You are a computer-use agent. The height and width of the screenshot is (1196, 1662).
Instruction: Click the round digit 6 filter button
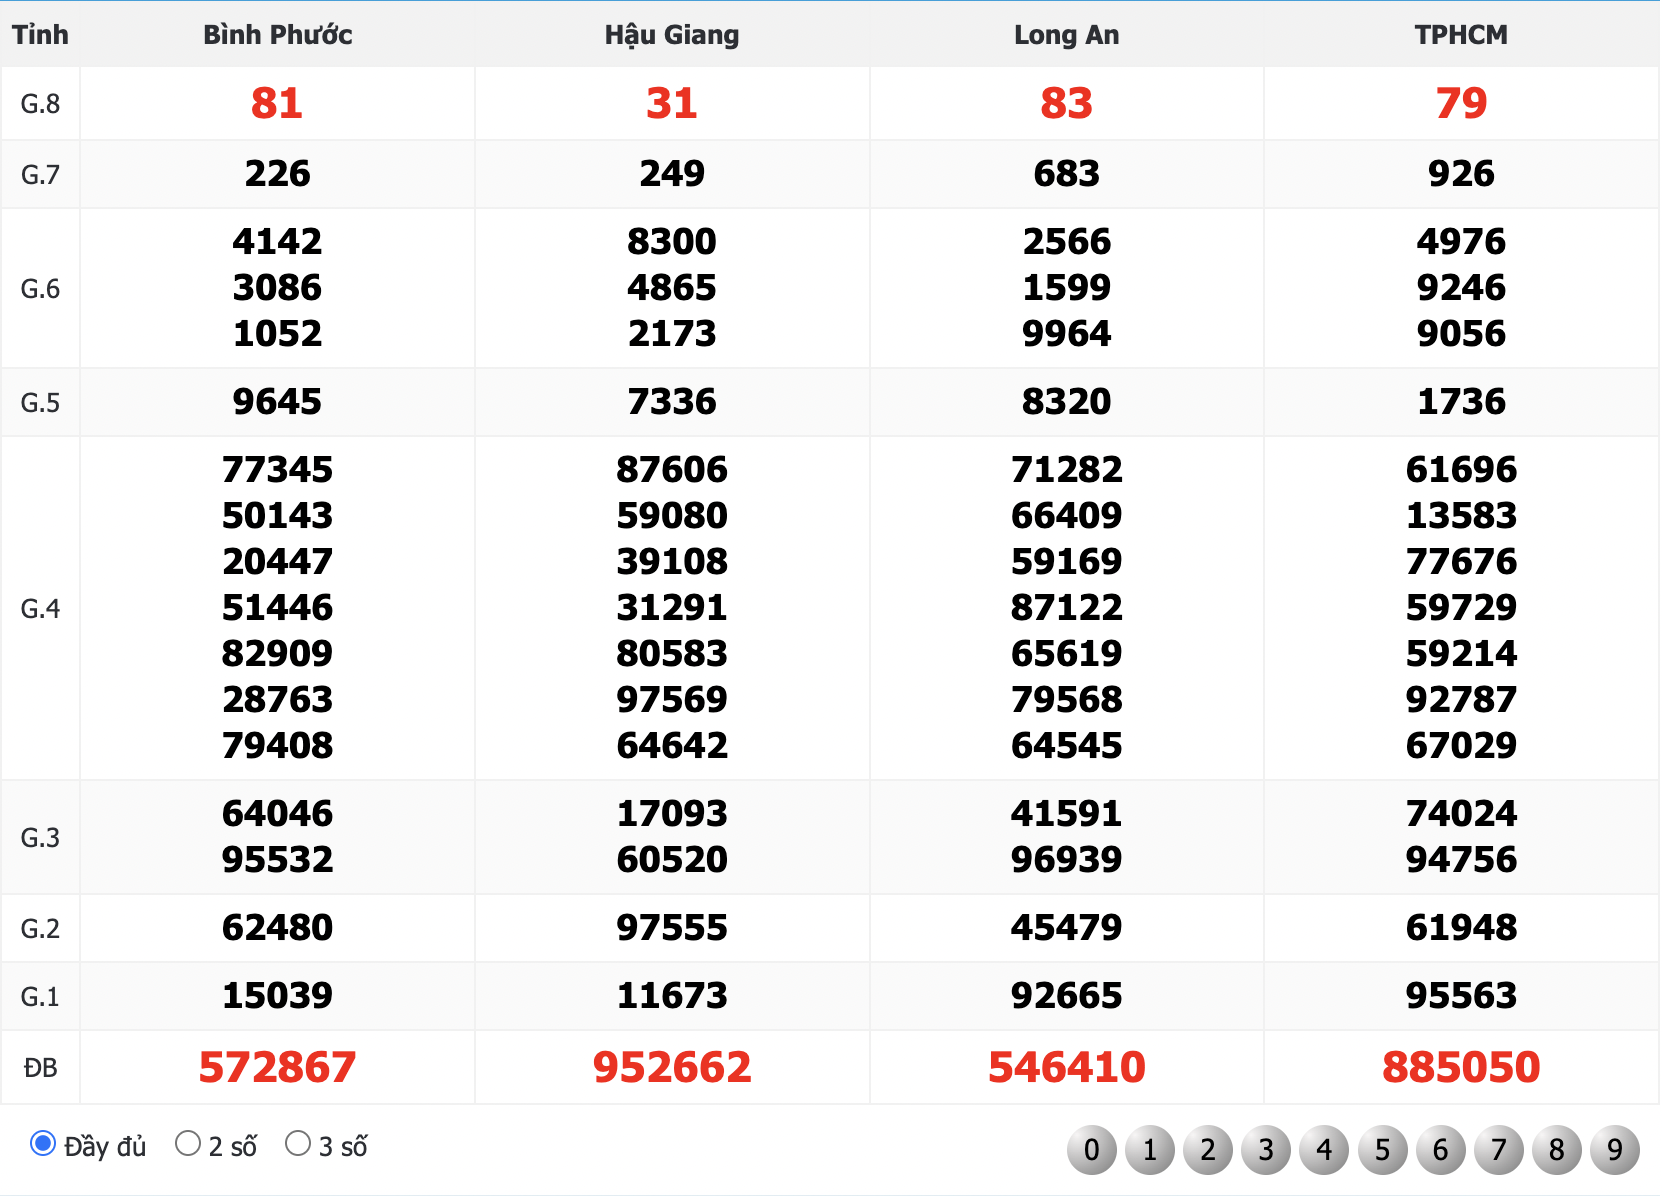(x=1440, y=1150)
